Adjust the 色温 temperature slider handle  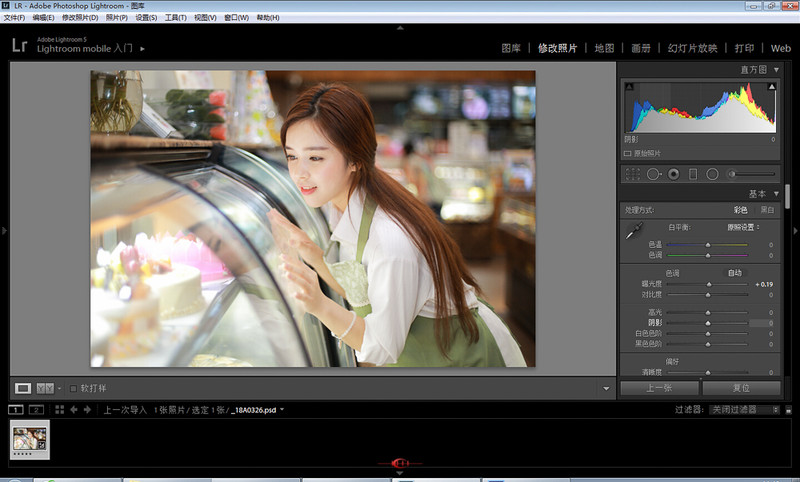[x=708, y=245]
